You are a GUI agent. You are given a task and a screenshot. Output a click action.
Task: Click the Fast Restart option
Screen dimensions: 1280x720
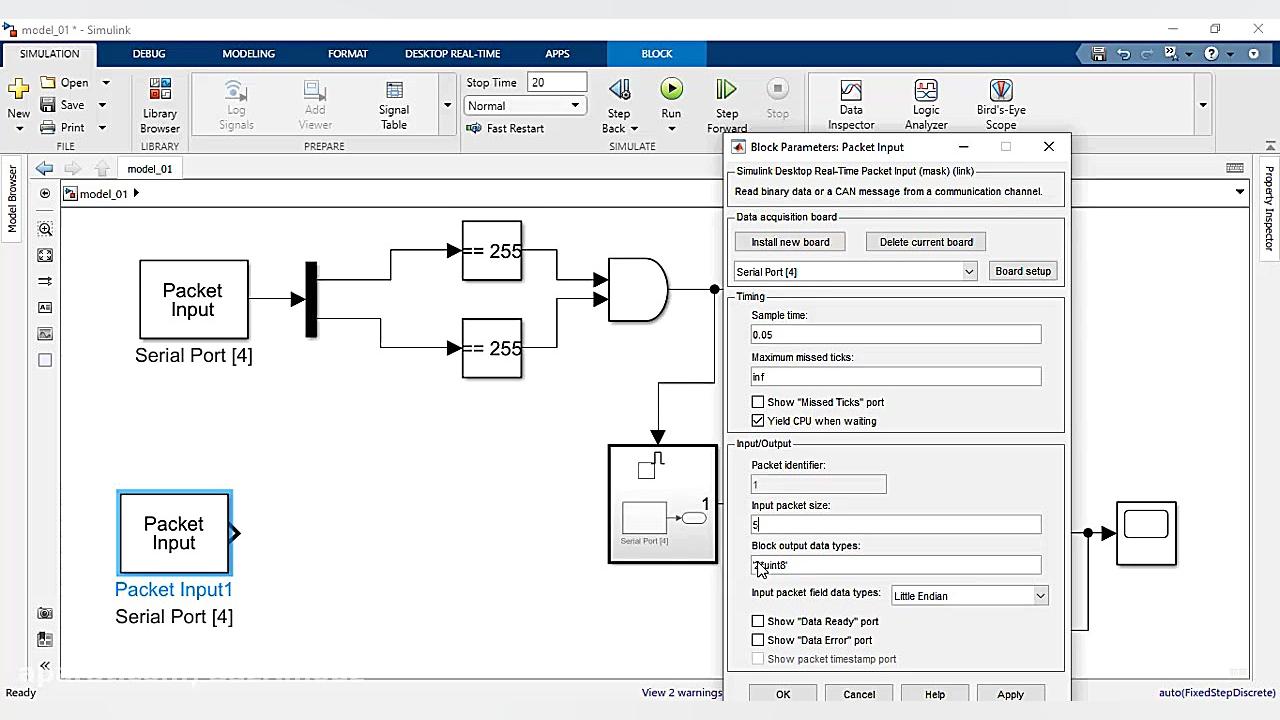505,128
